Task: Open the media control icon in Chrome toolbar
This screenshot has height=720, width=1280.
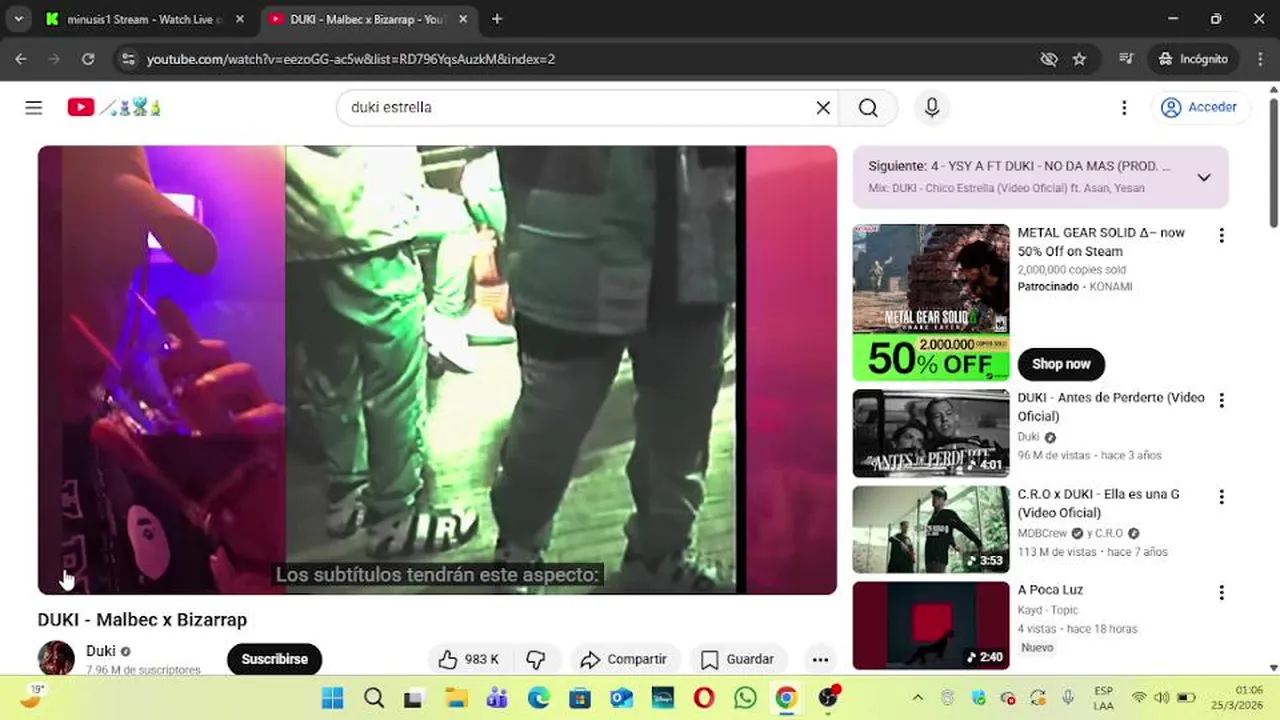Action: click(x=1126, y=59)
